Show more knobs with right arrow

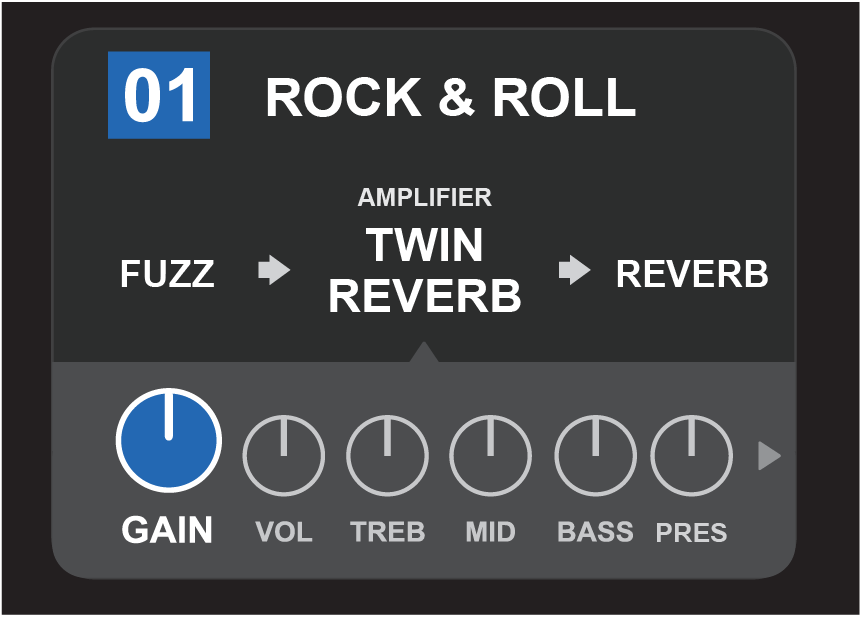[x=768, y=456]
